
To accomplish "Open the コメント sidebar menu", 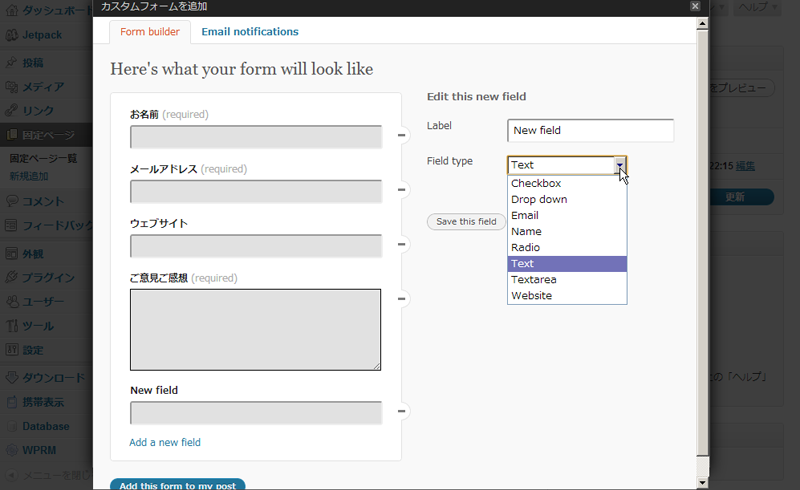I will click(x=43, y=201).
